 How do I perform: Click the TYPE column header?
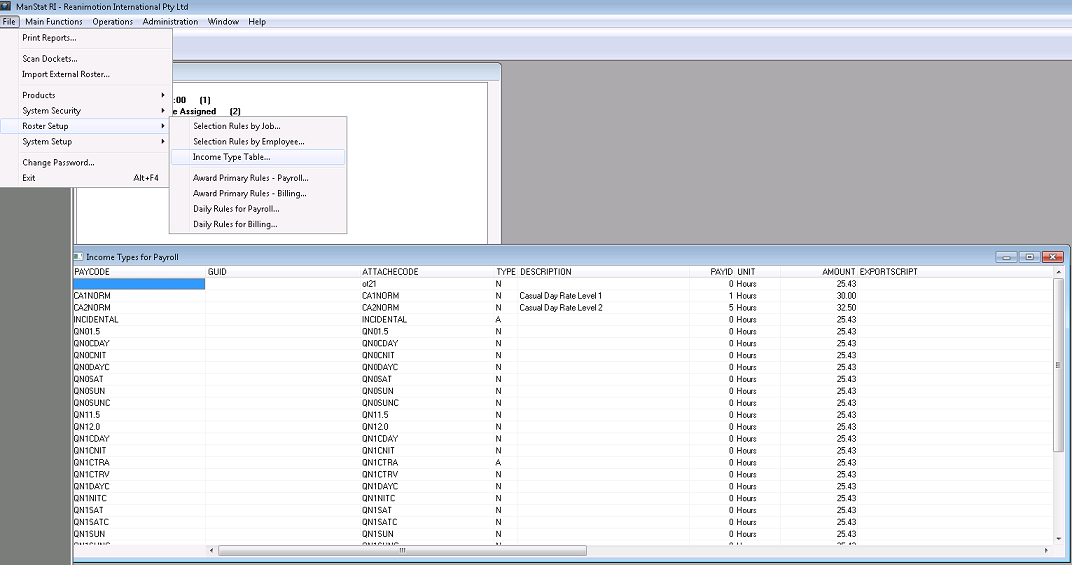click(x=505, y=272)
